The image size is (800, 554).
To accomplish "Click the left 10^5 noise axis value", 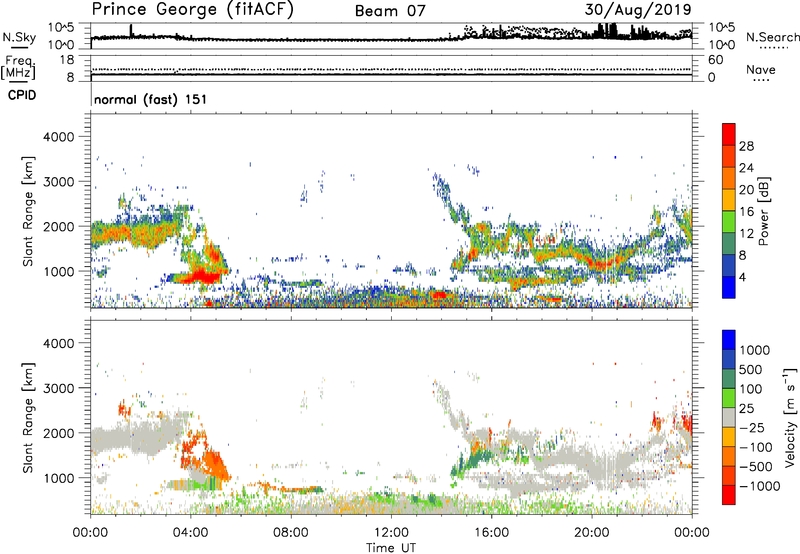I will tap(61, 28).
